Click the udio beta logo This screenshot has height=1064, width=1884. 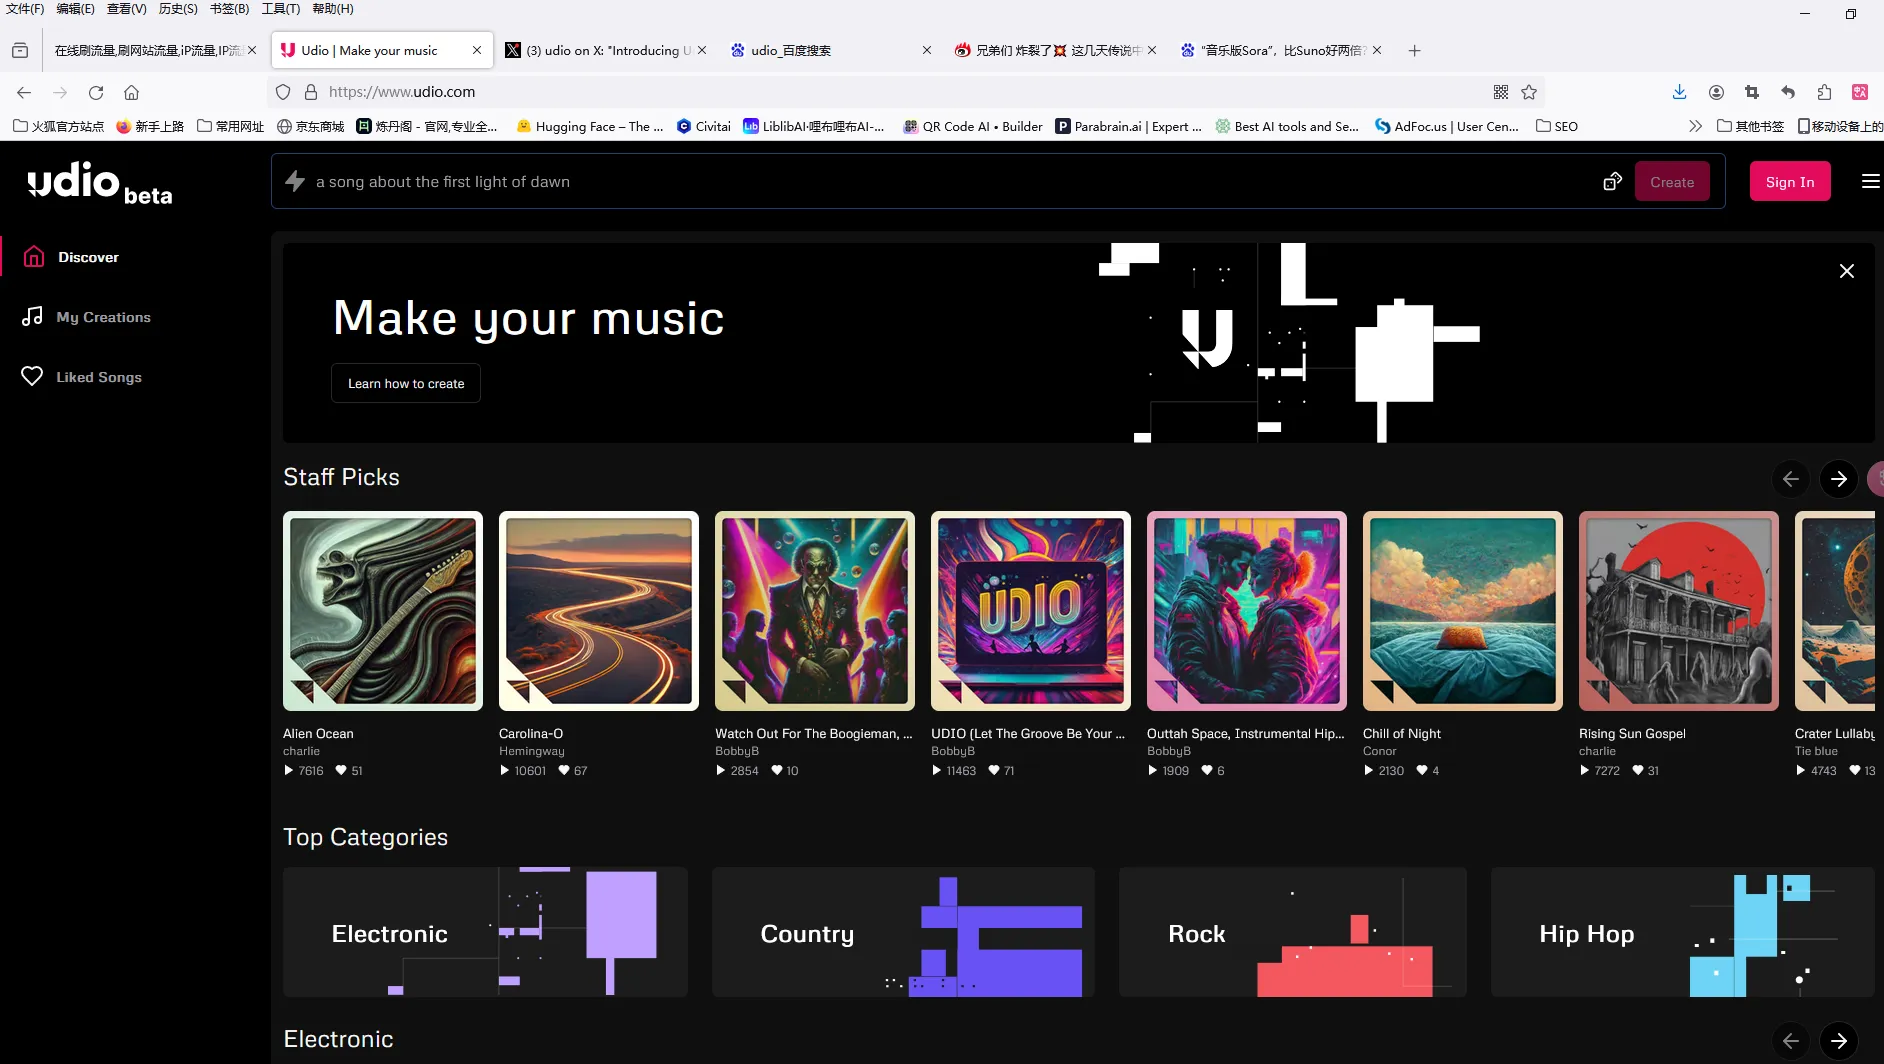pos(99,183)
